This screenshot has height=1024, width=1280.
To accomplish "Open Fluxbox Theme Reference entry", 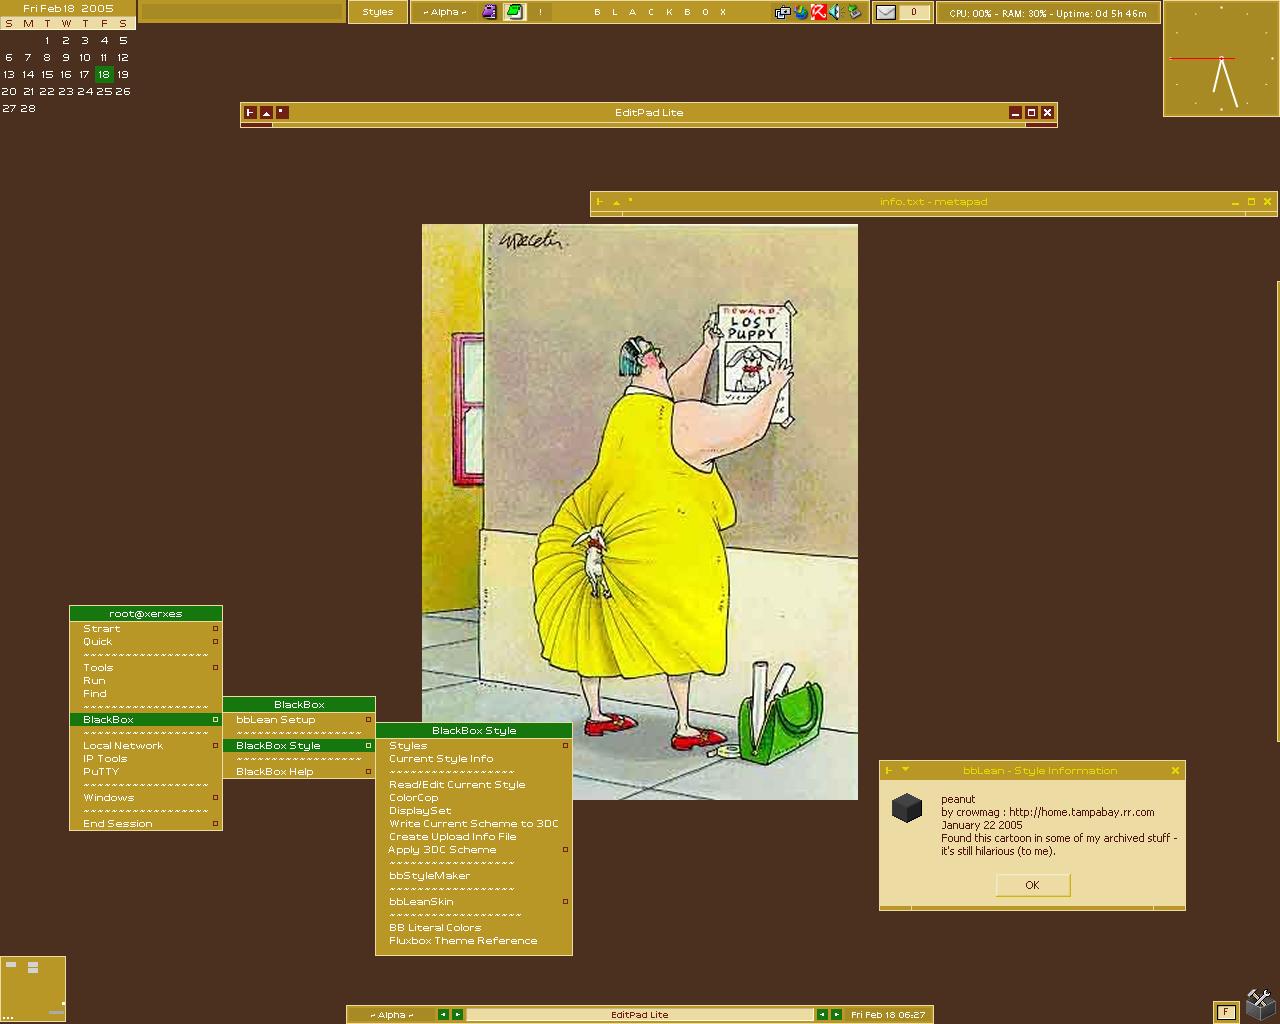I will [x=474, y=941].
